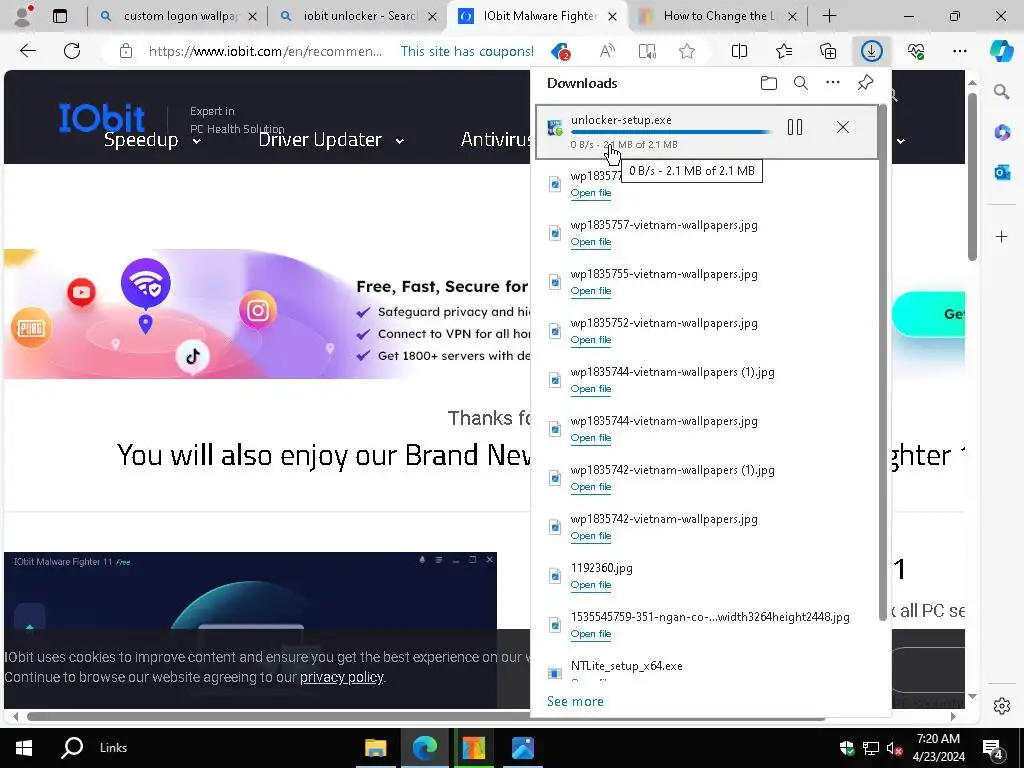Open a new tab
Image resolution: width=1024 pixels, height=768 pixels.
(829, 16)
